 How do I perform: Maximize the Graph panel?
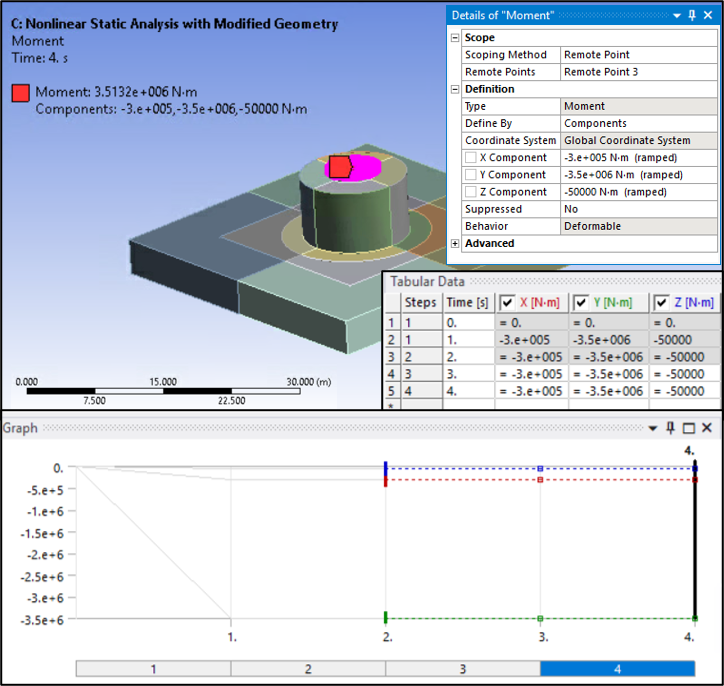tap(689, 428)
